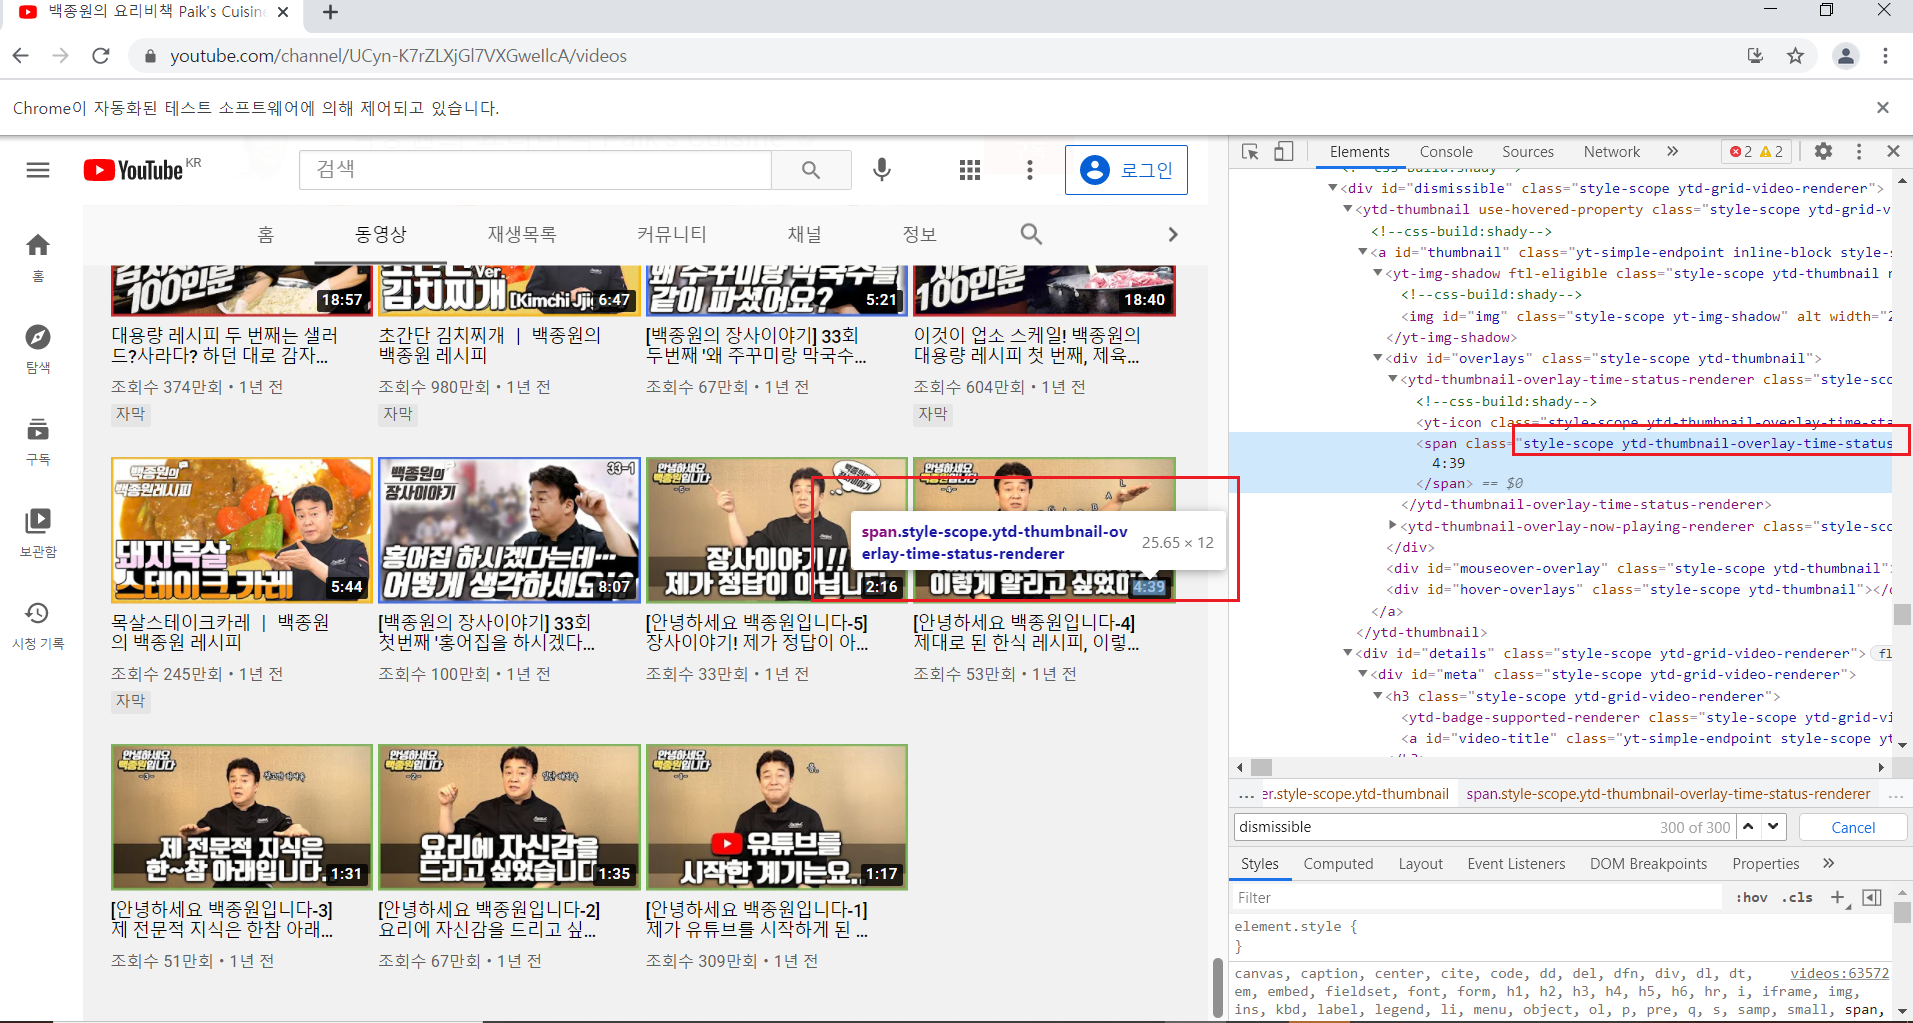Collapse the h3 style-scope node

1378,696
